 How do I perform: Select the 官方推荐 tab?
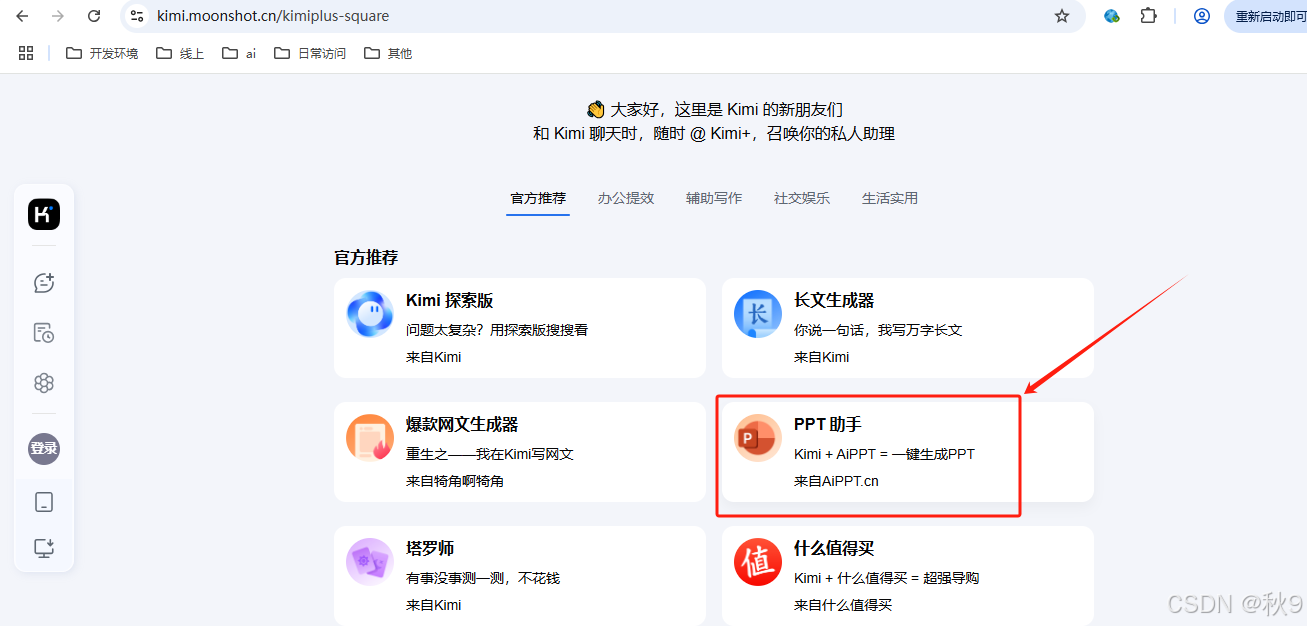[x=538, y=198]
